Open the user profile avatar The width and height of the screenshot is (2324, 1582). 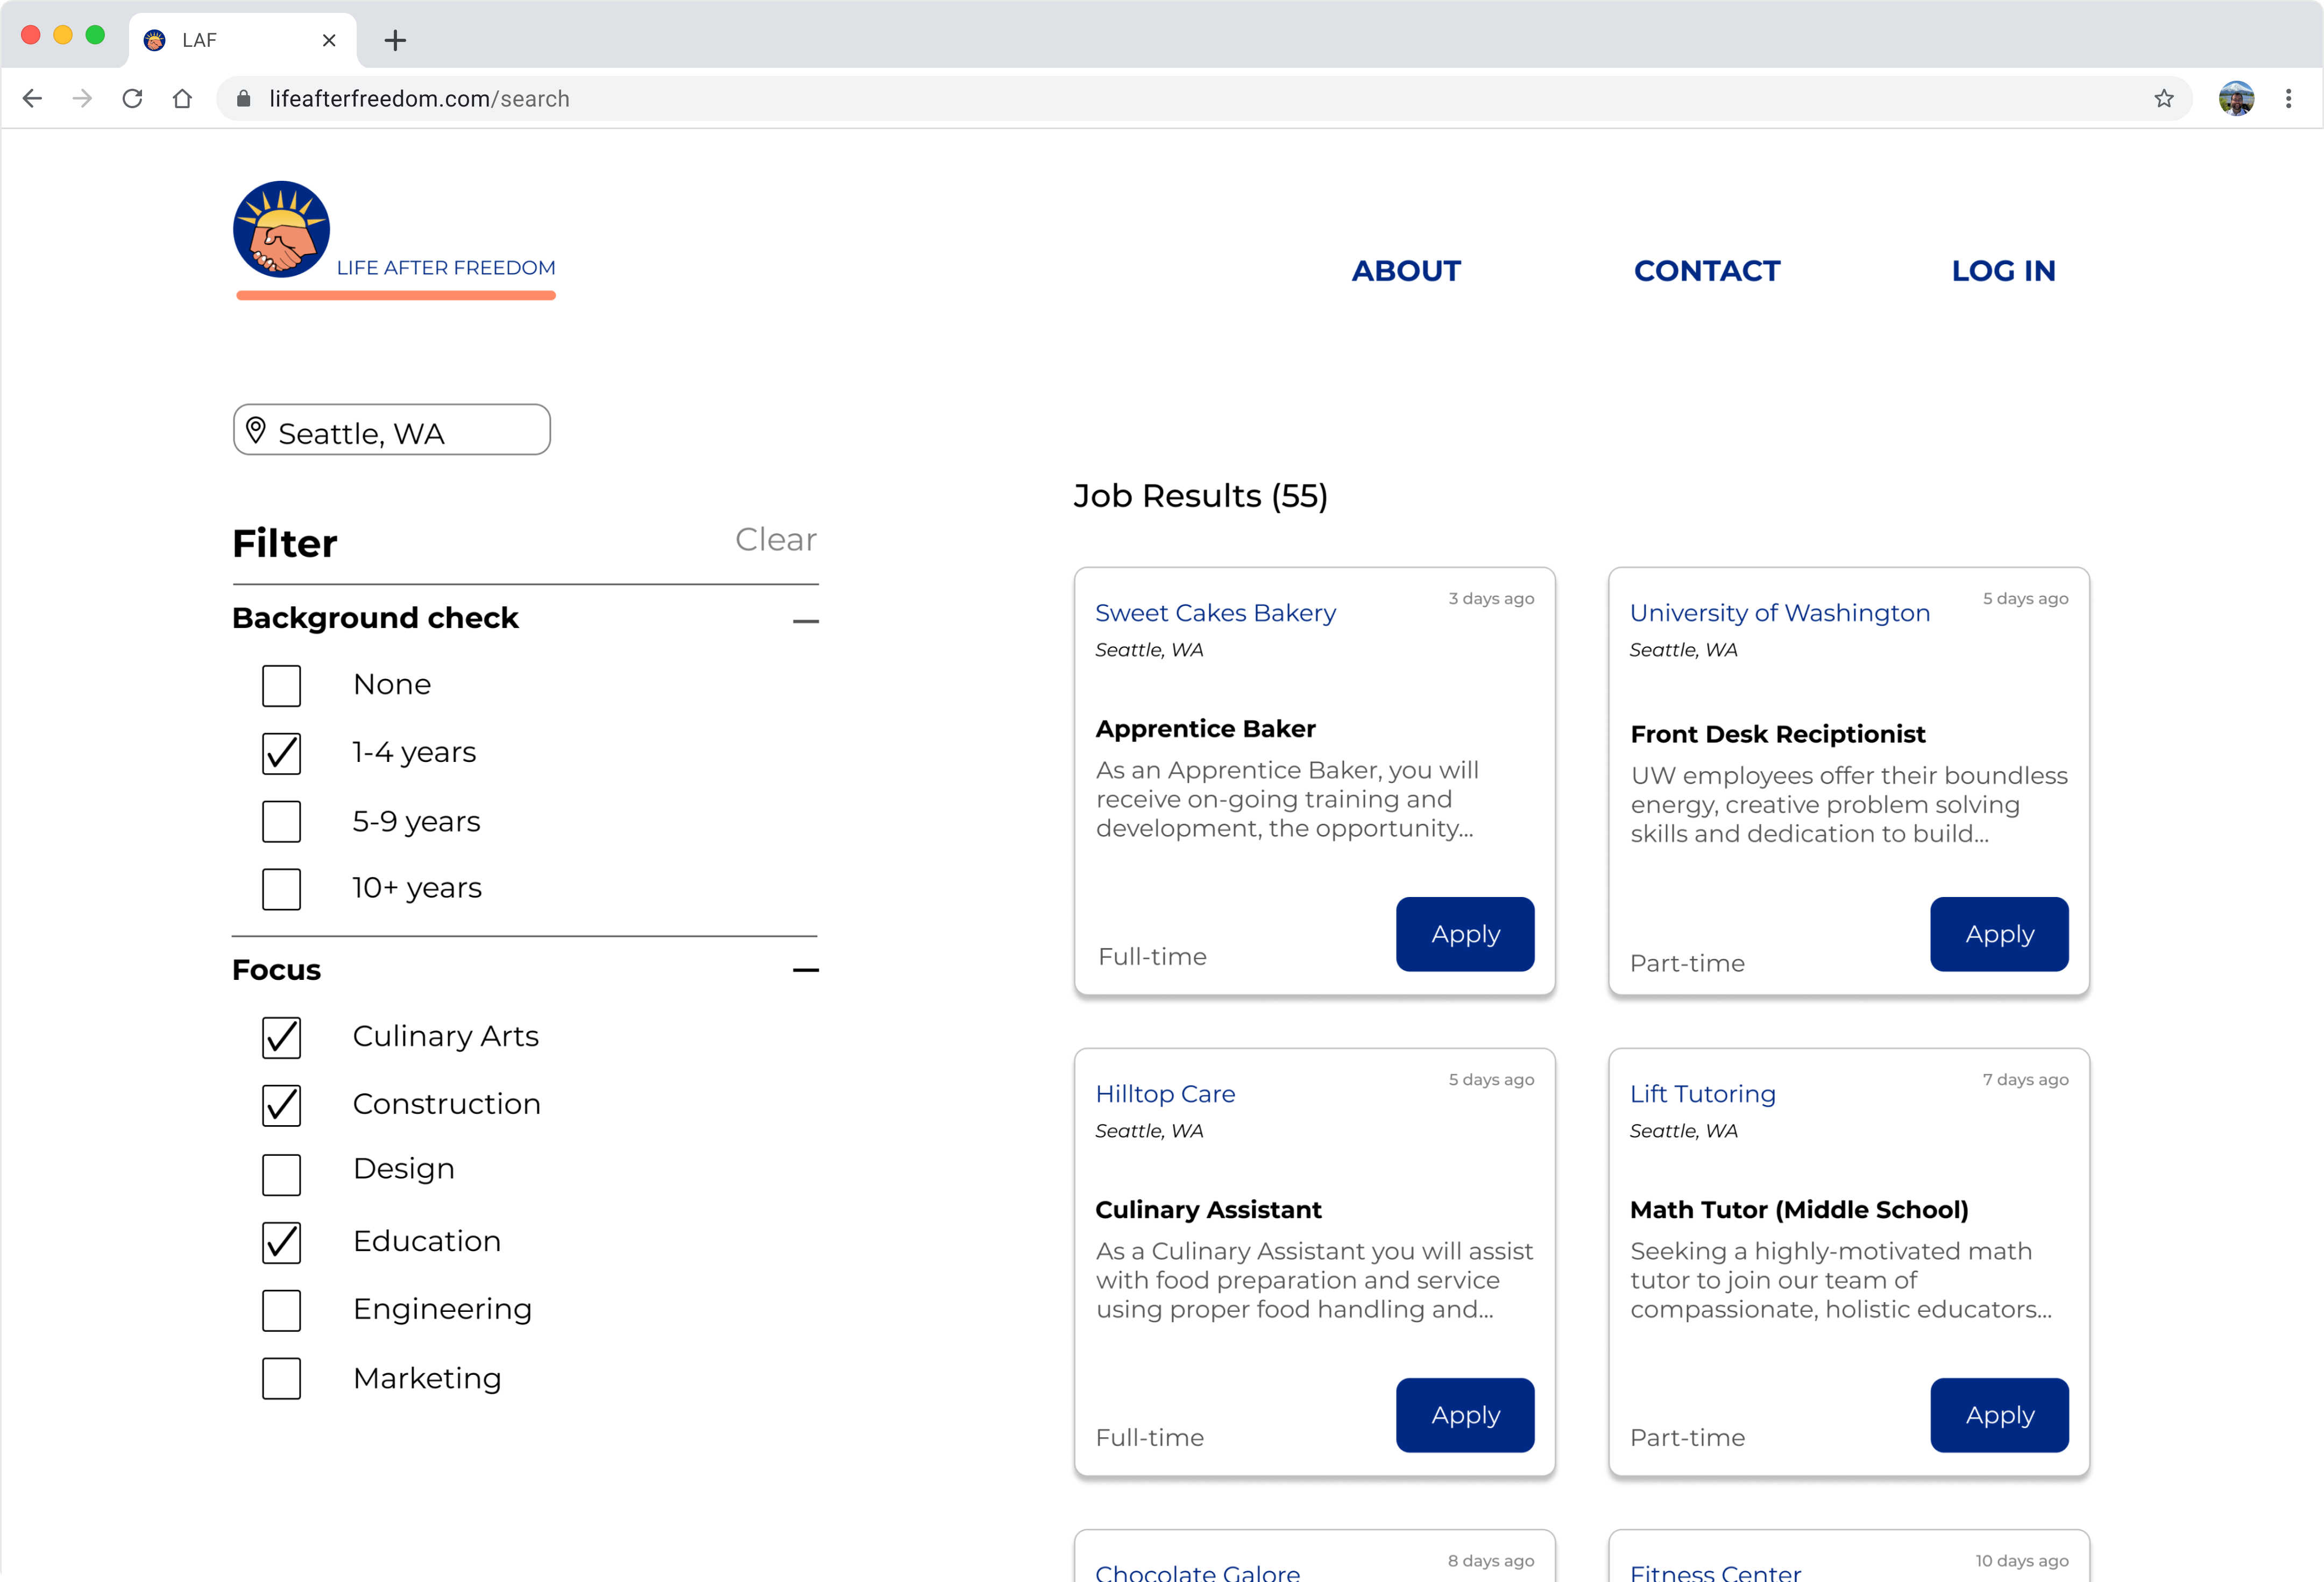pos(2236,98)
